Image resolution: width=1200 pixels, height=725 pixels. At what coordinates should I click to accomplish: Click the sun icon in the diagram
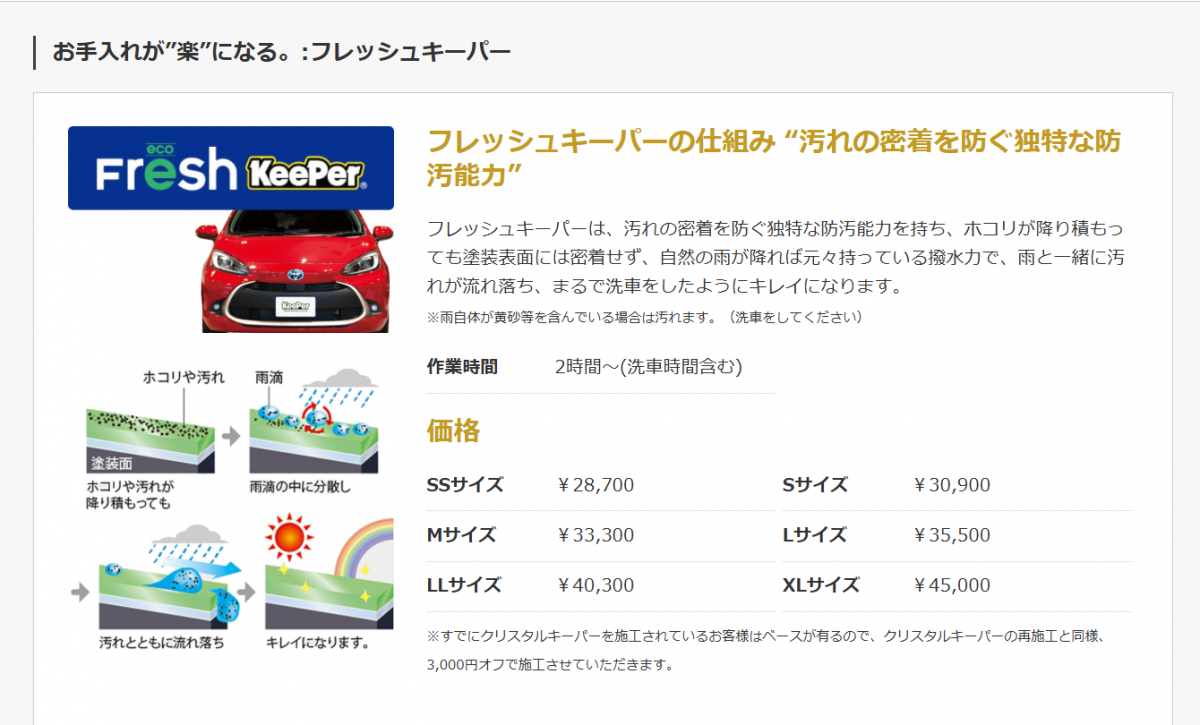tap(289, 539)
